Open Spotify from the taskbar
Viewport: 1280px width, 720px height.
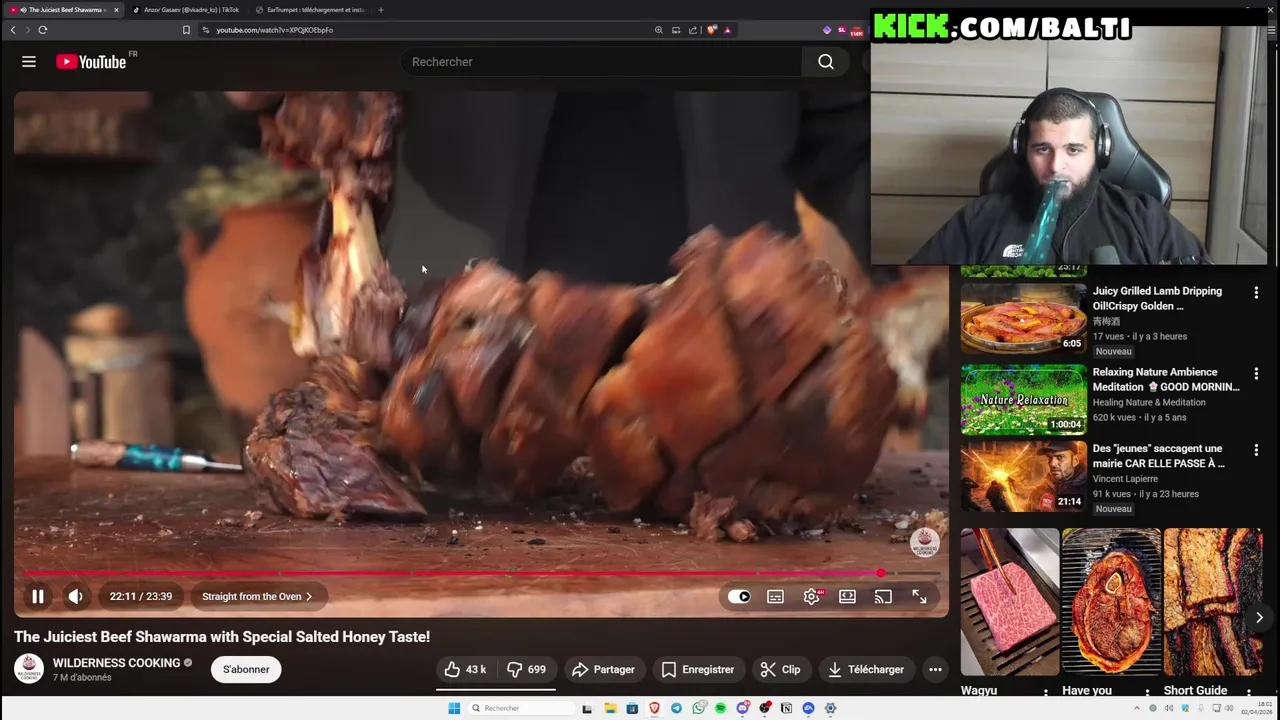coord(720,708)
